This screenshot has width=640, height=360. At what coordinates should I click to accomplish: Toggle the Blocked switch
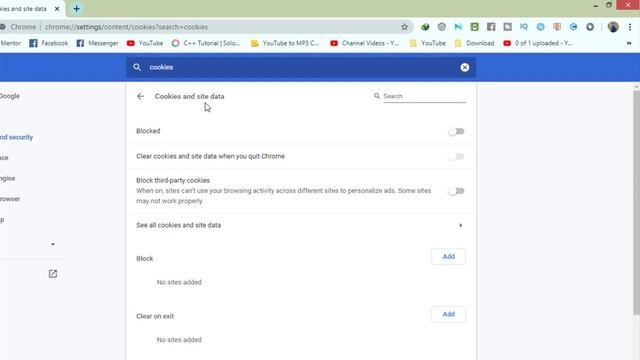tap(456, 131)
